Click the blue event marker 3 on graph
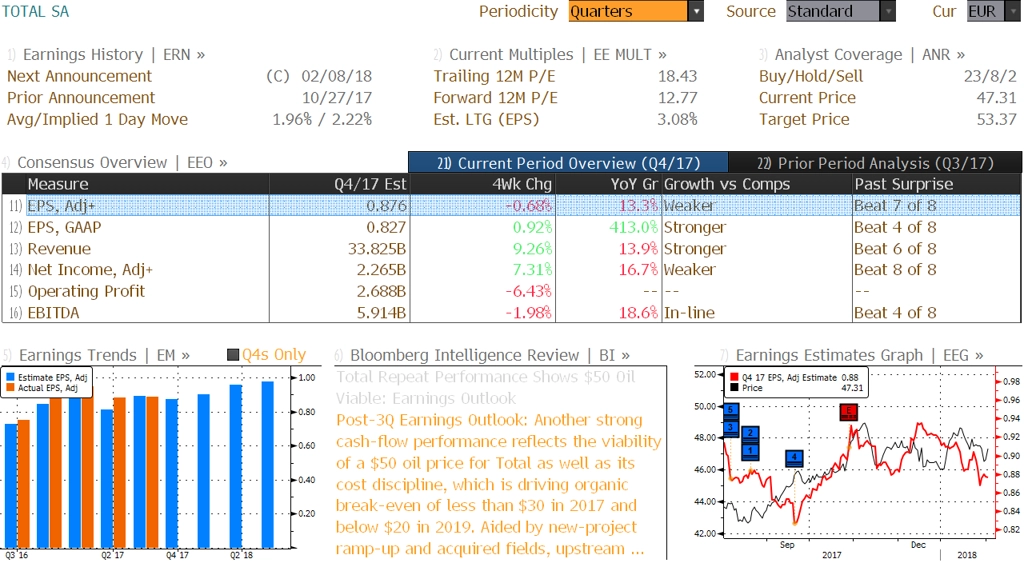Viewport: 1024px width, 563px height. tap(731, 428)
